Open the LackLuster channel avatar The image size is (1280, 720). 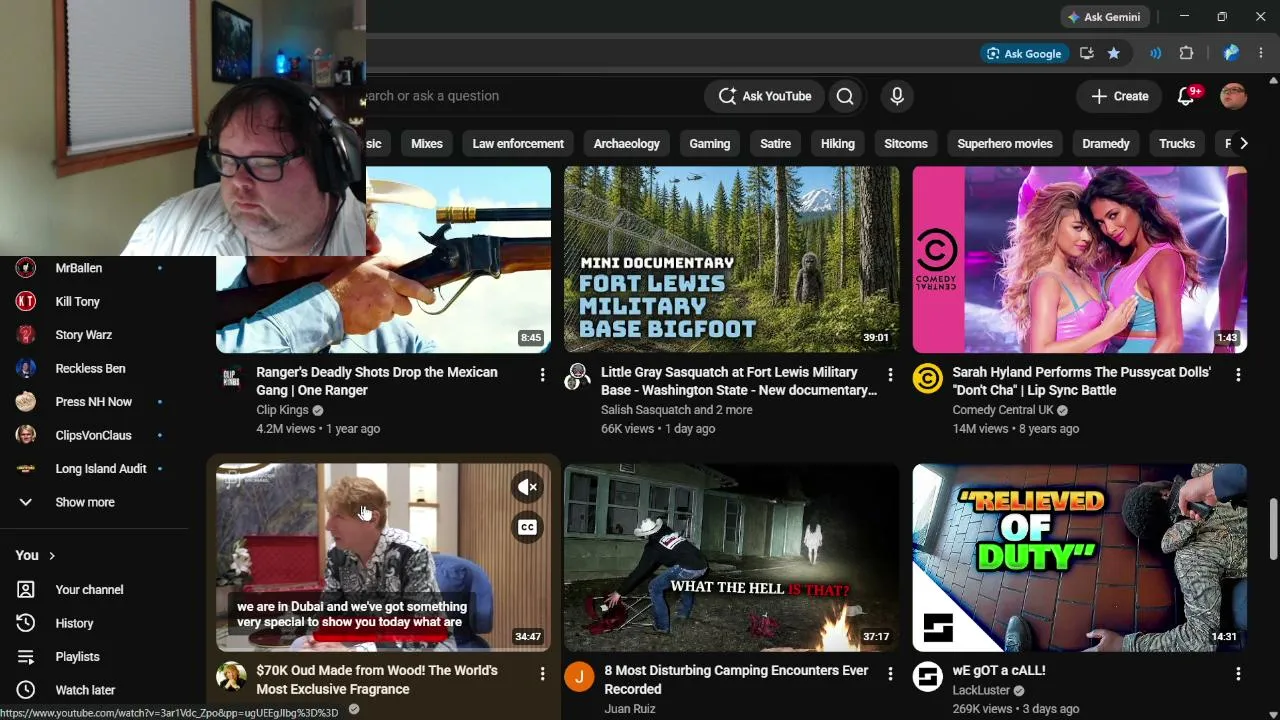click(x=927, y=677)
